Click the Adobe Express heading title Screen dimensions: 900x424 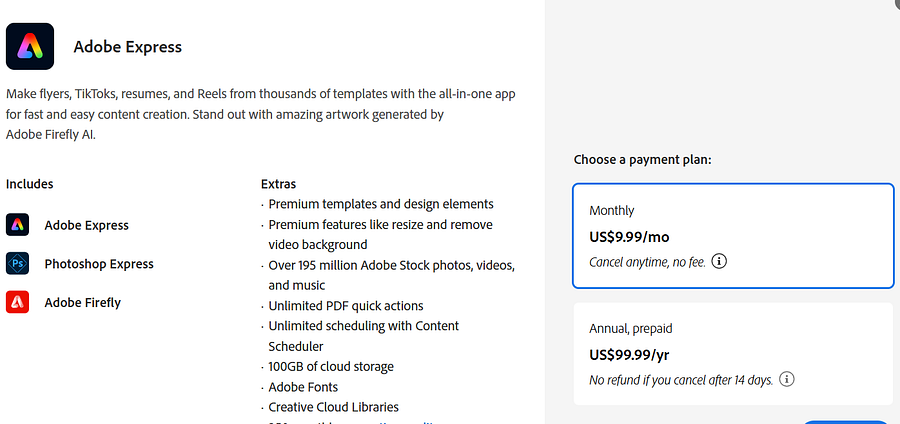tap(127, 47)
